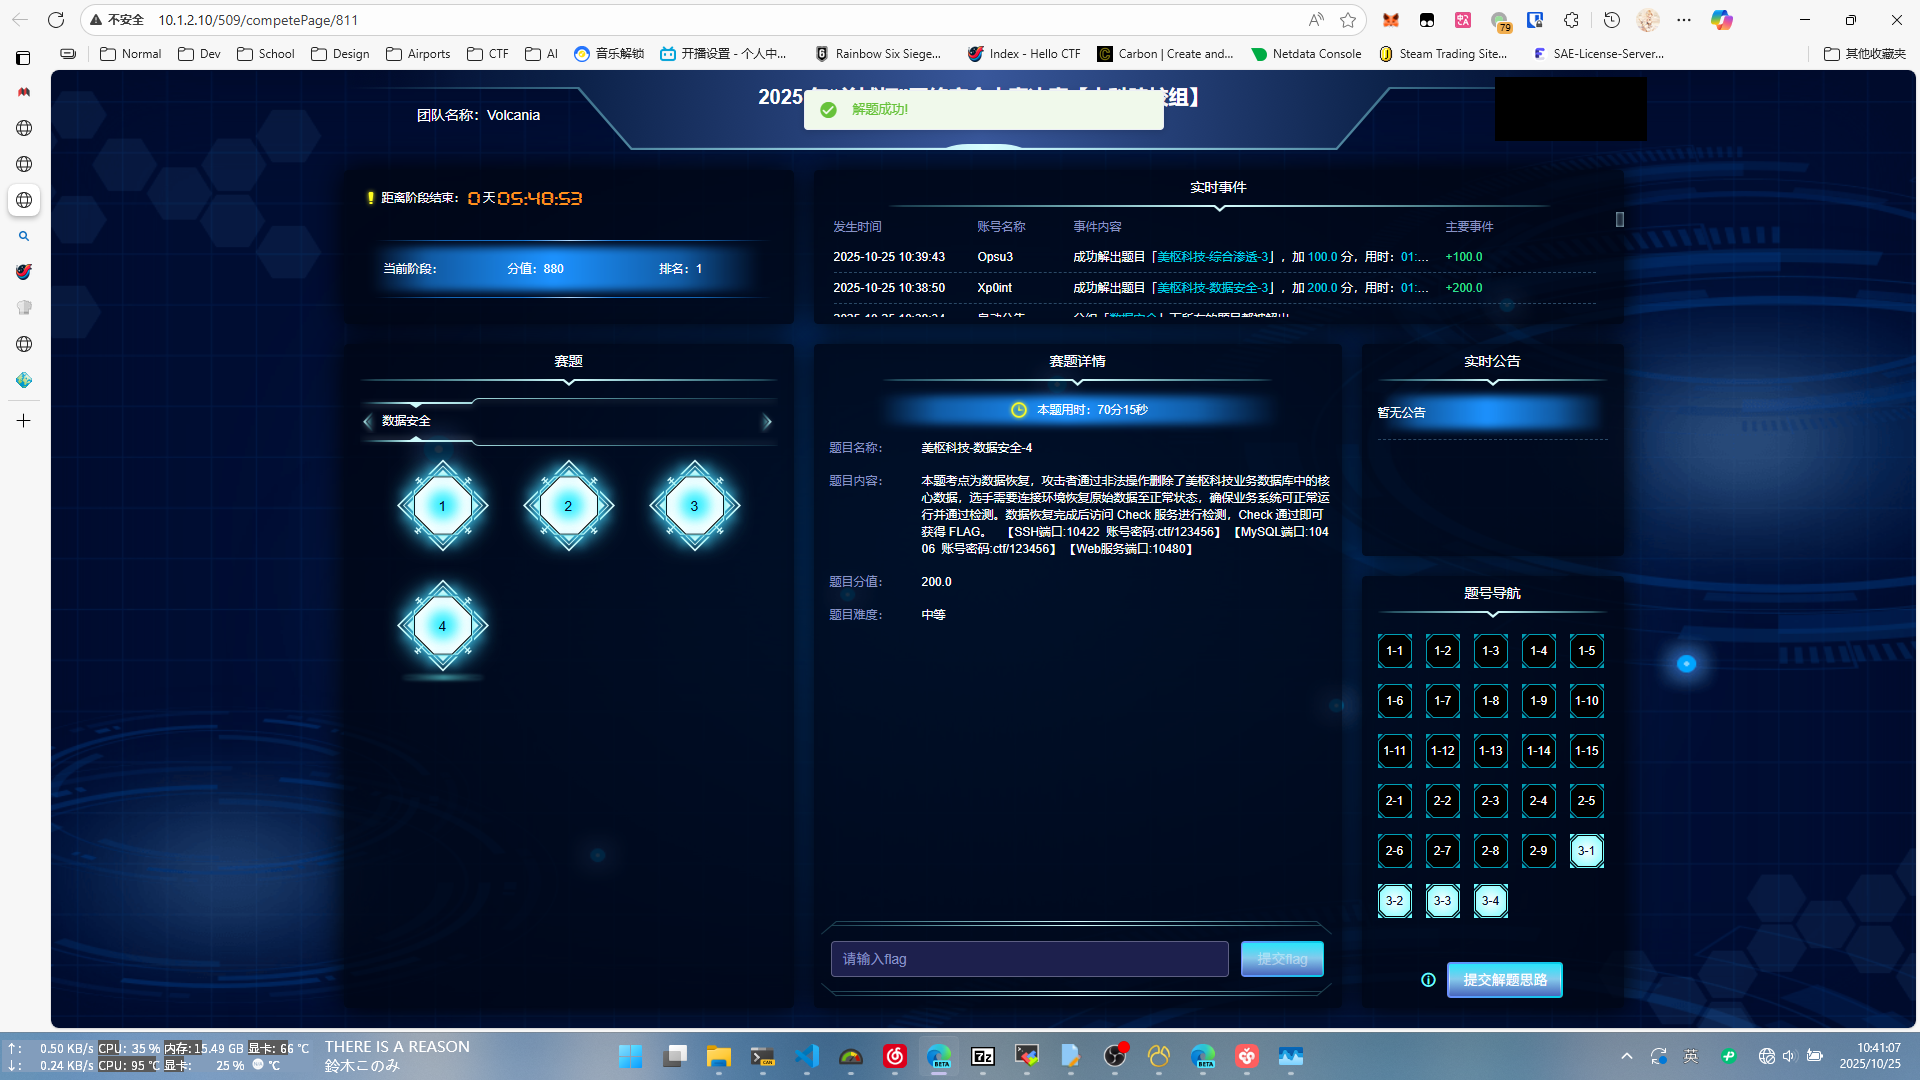
Task: Click the 提交解题思路 button
Action: pos(1504,980)
